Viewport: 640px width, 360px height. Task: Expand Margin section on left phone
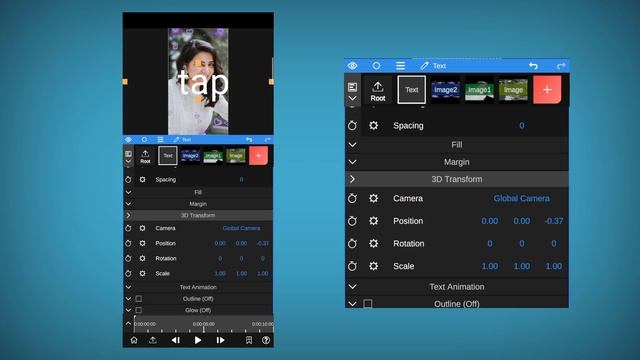tap(198, 204)
